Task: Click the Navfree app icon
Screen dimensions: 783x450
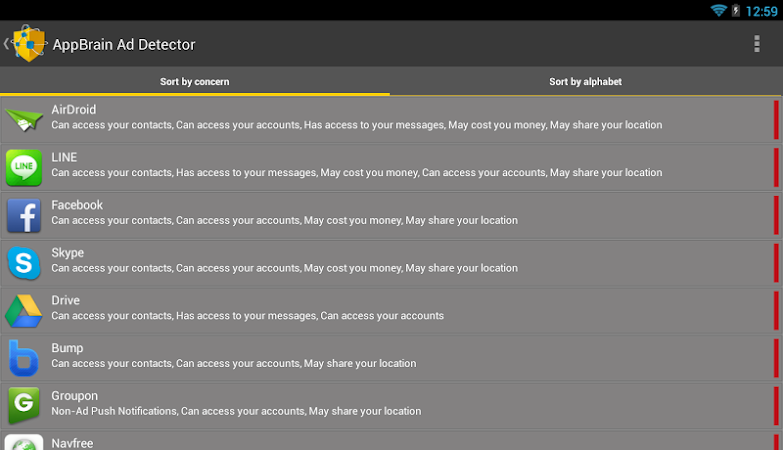Action: coord(24,442)
